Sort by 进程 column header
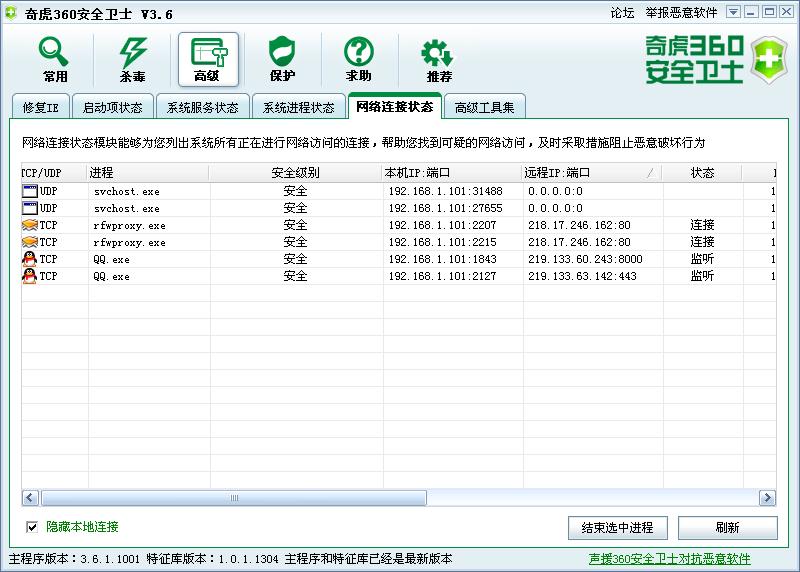The image size is (800, 572). [x=148, y=173]
